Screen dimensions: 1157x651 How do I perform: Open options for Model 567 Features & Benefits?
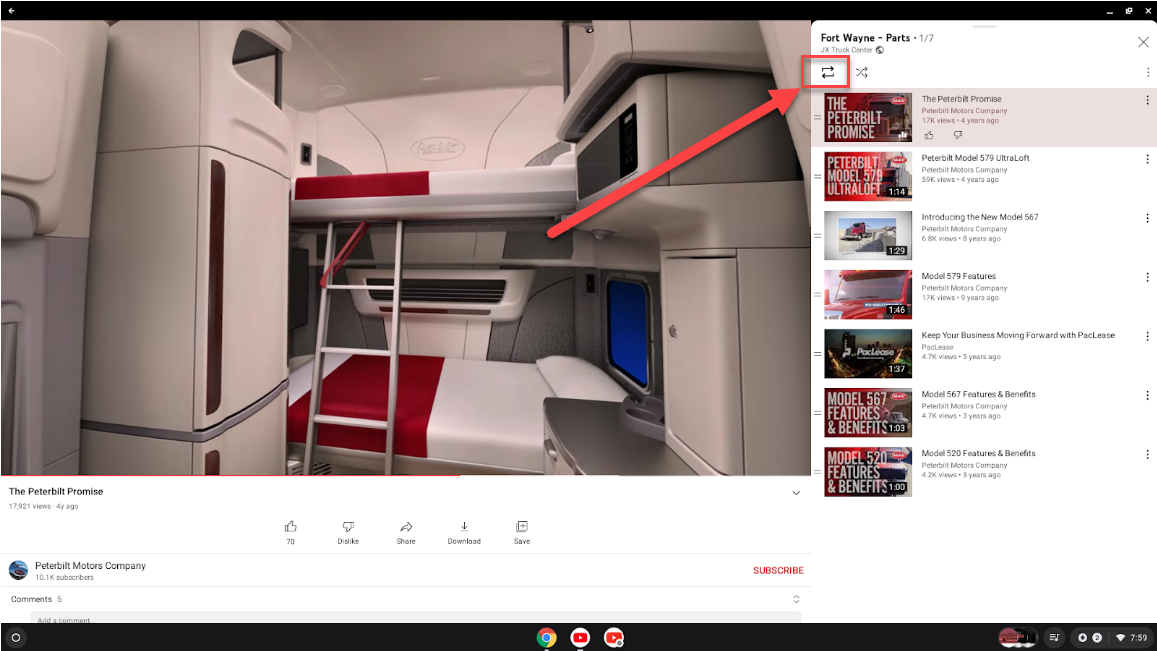tap(1147, 395)
